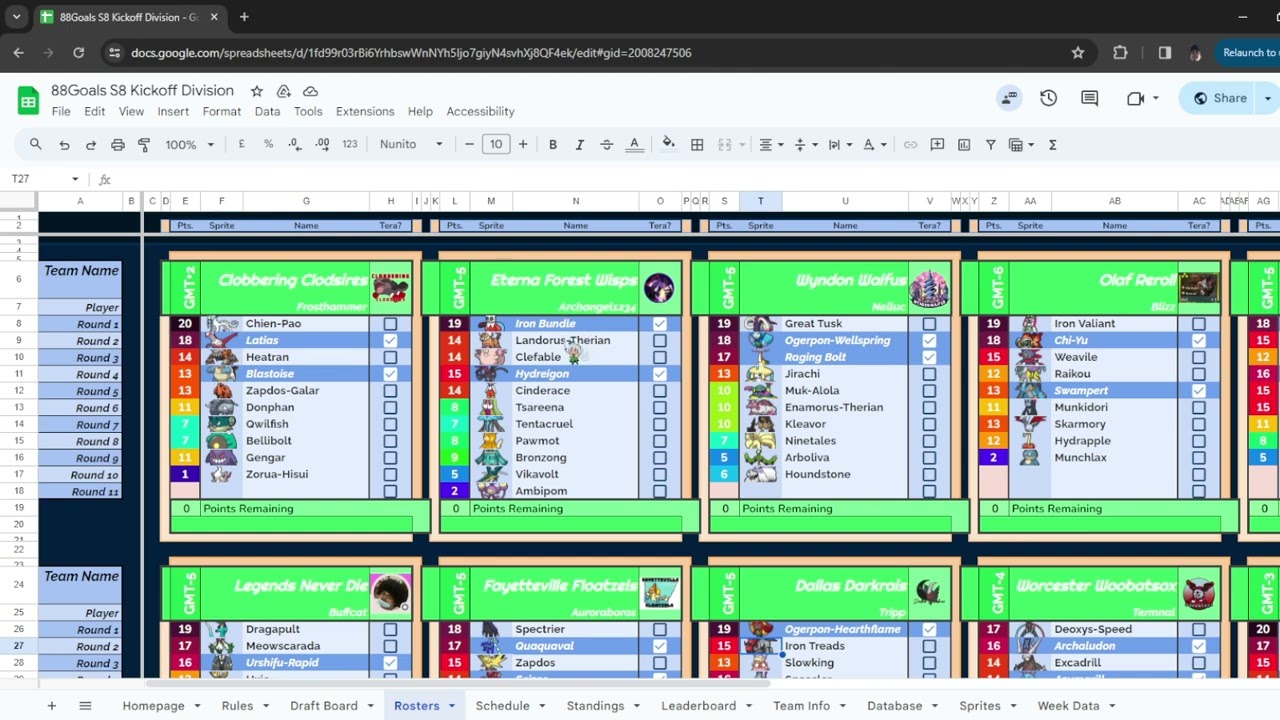Open the more number formats dropdown
Viewport: 1280px width, 720px height.
click(x=350, y=145)
